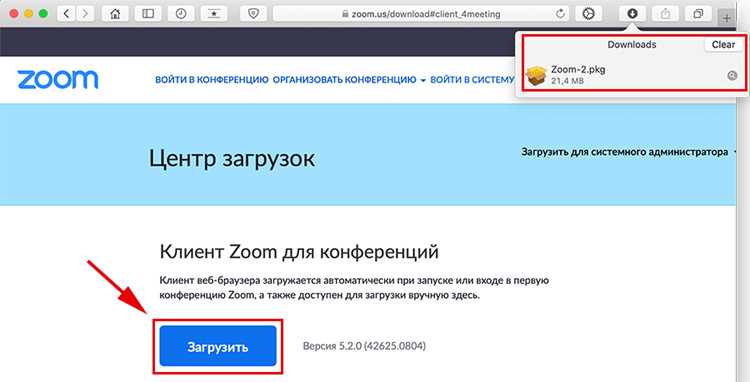Click the Клиент Zoom для конференций heading

(x=299, y=251)
